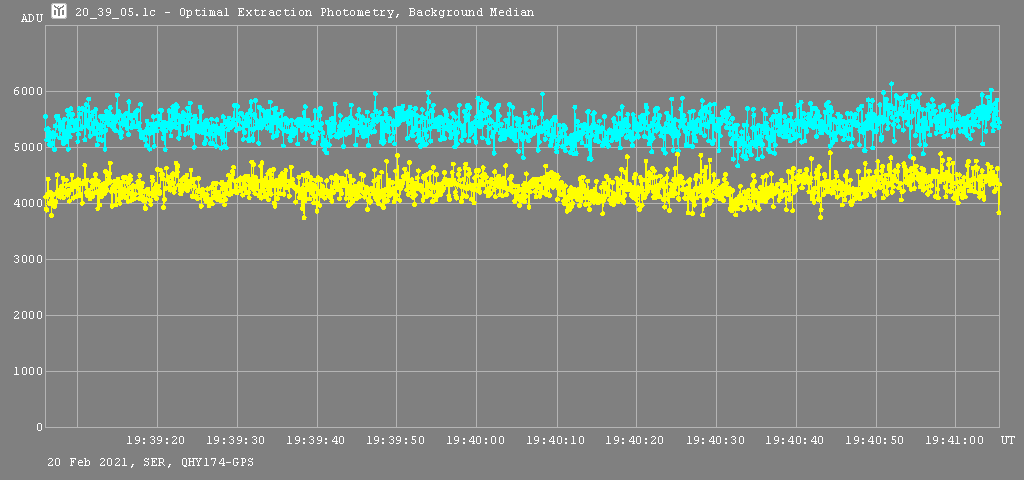The width and height of the screenshot is (1024, 480).
Task: Select the 19:40:00 time marker
Action: coord(476,440)
